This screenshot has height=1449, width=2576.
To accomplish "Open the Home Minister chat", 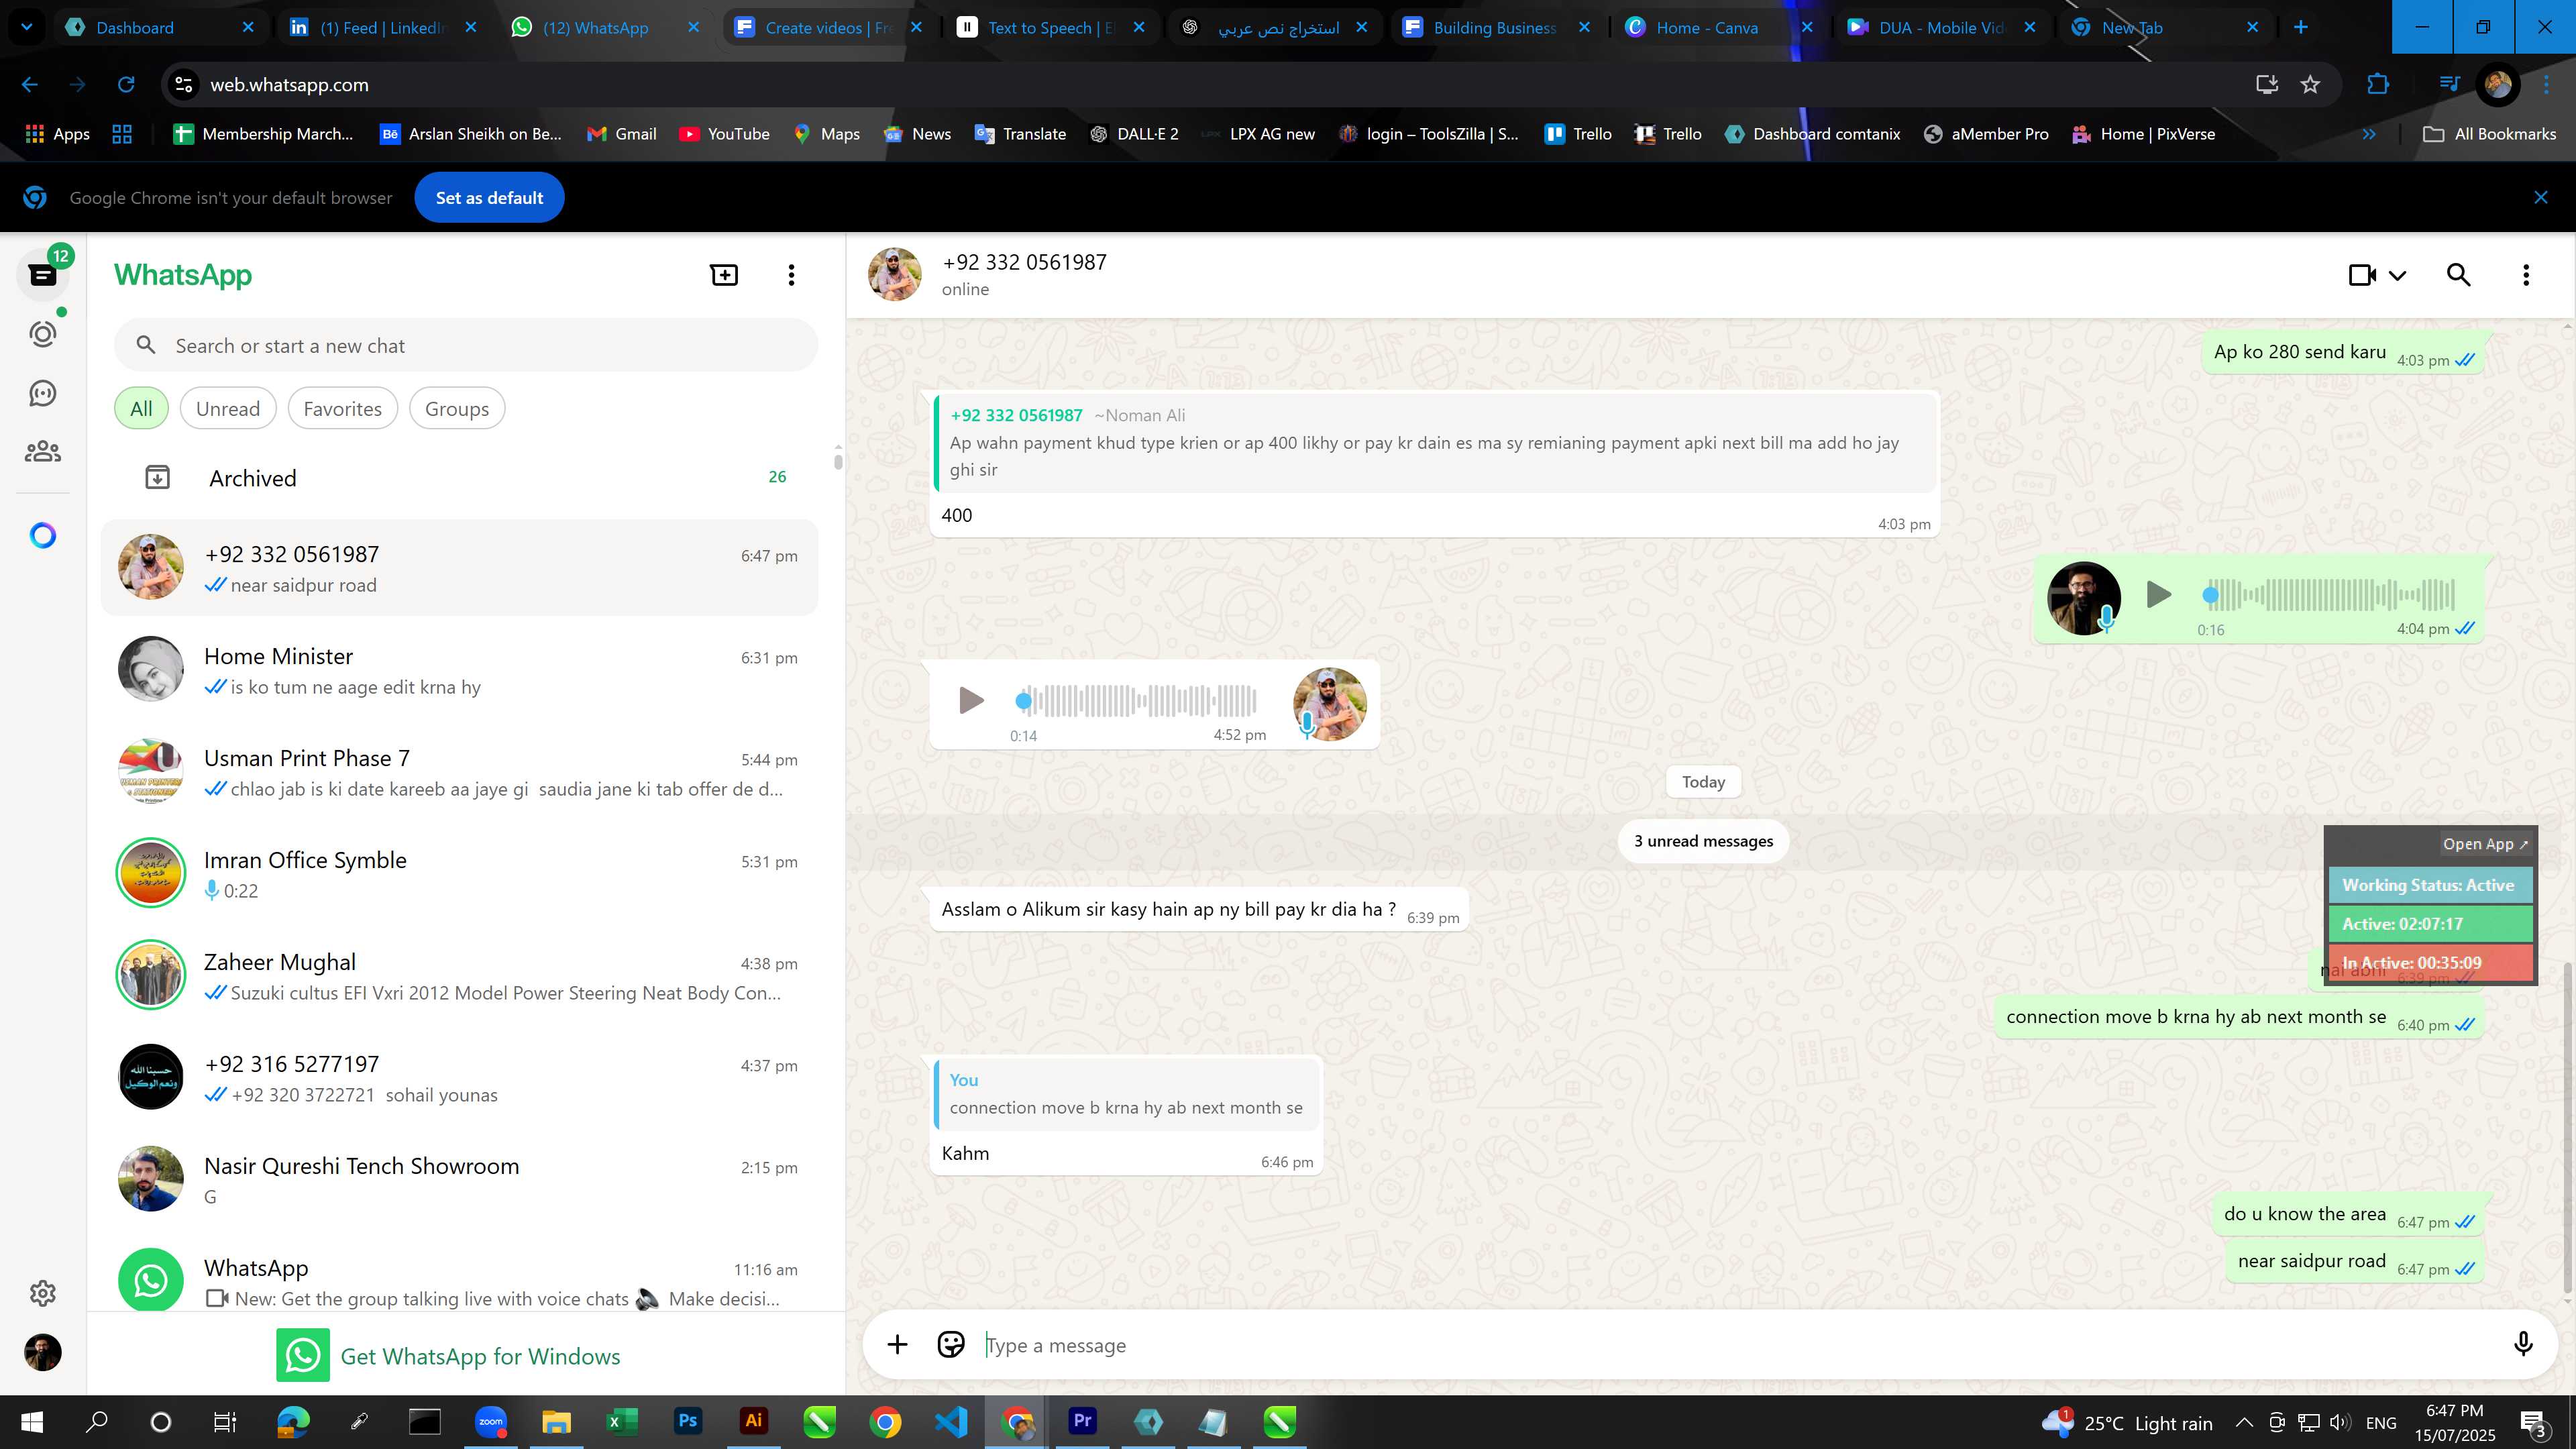I will click(459, 670).
